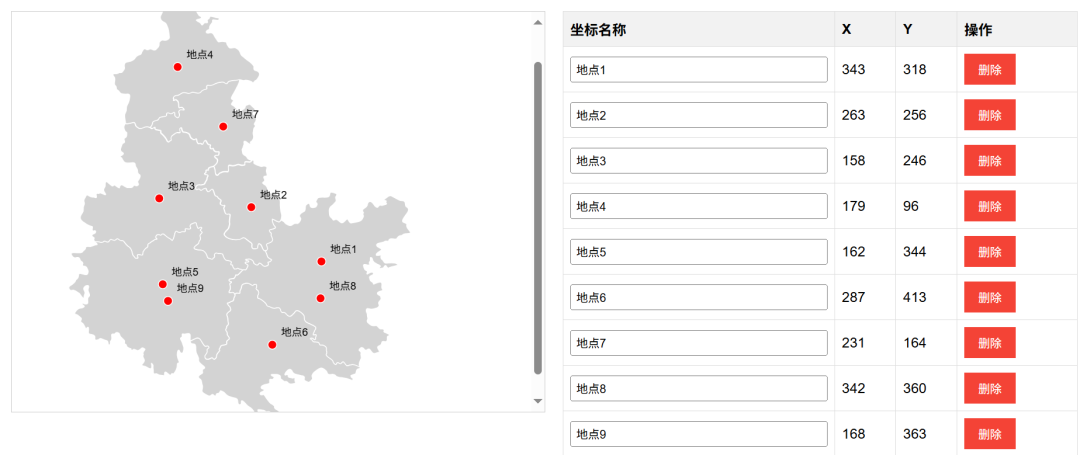This screenshot has height=455, width=1080.
Task: Click Y value 363 in the table
Action: (x=915, y=434)
